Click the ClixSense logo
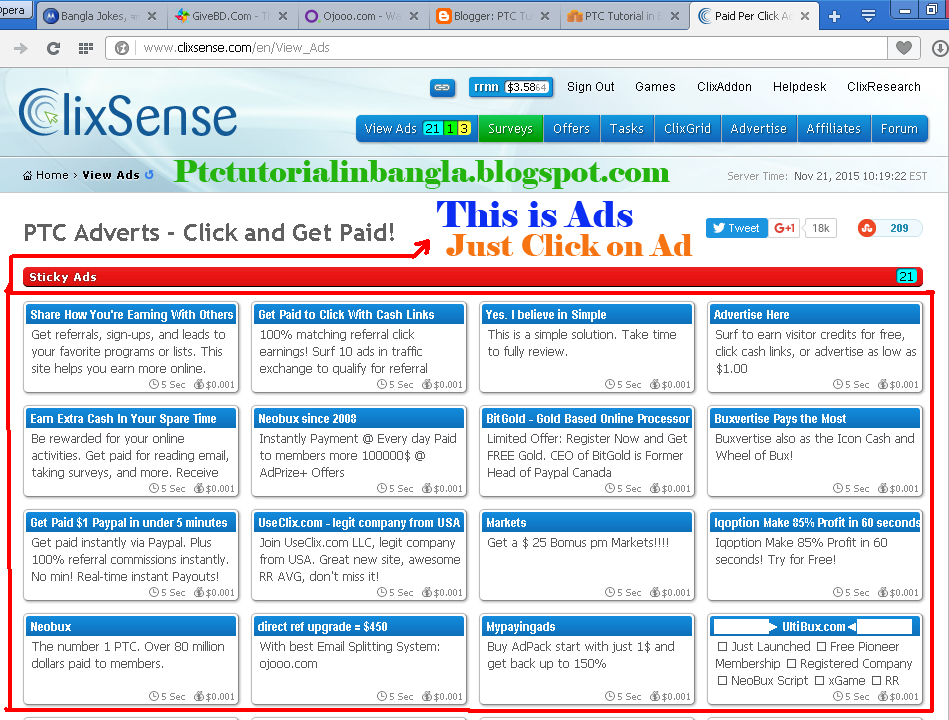Image resolution: width=949 pixels, height=720 pixels. (128, 113)
